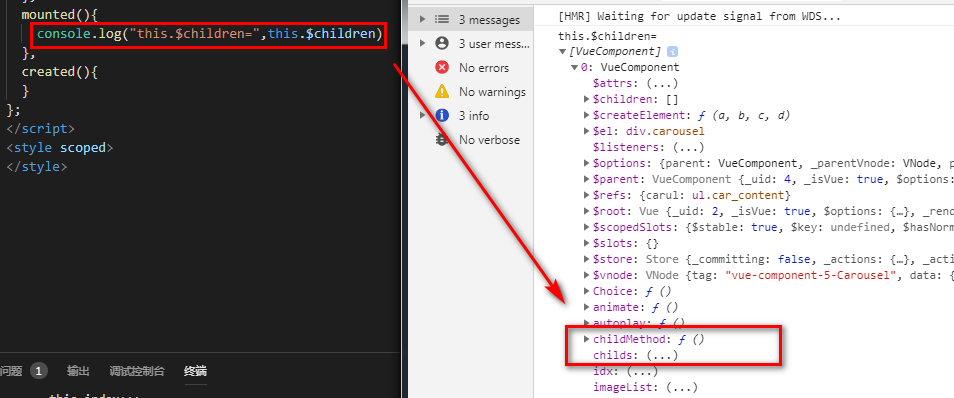Switch to the 终端 terminal tab
The height and width of the screenshot is (398, 954).
coord(195,371)
